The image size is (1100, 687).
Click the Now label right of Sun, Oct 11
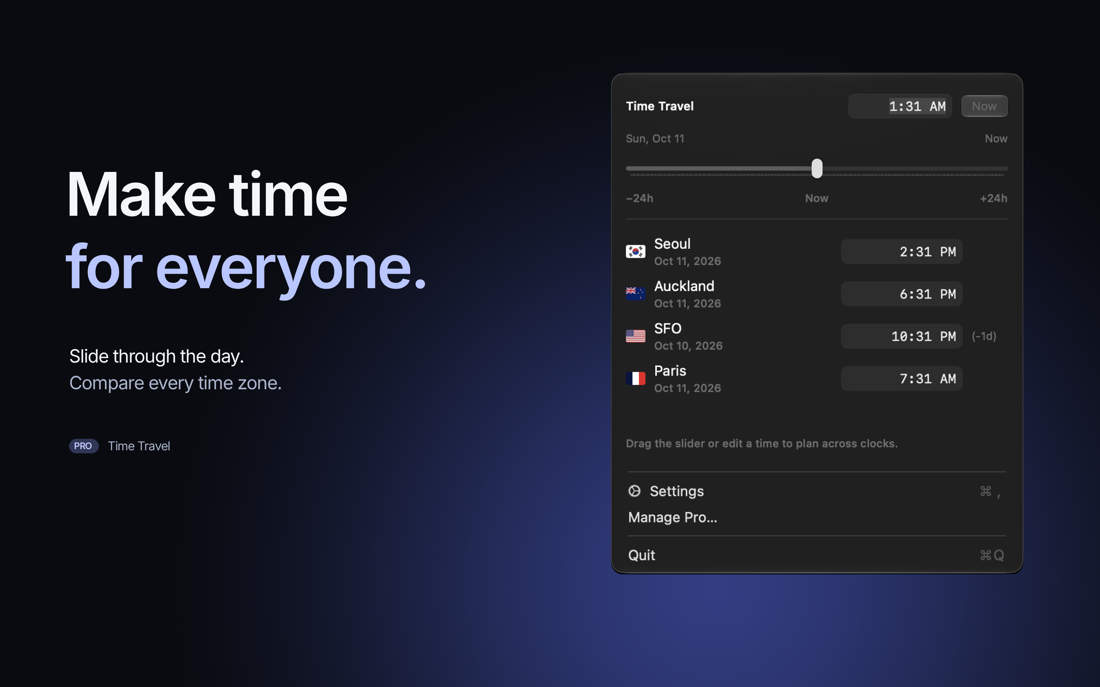click(x=995, y=138)
